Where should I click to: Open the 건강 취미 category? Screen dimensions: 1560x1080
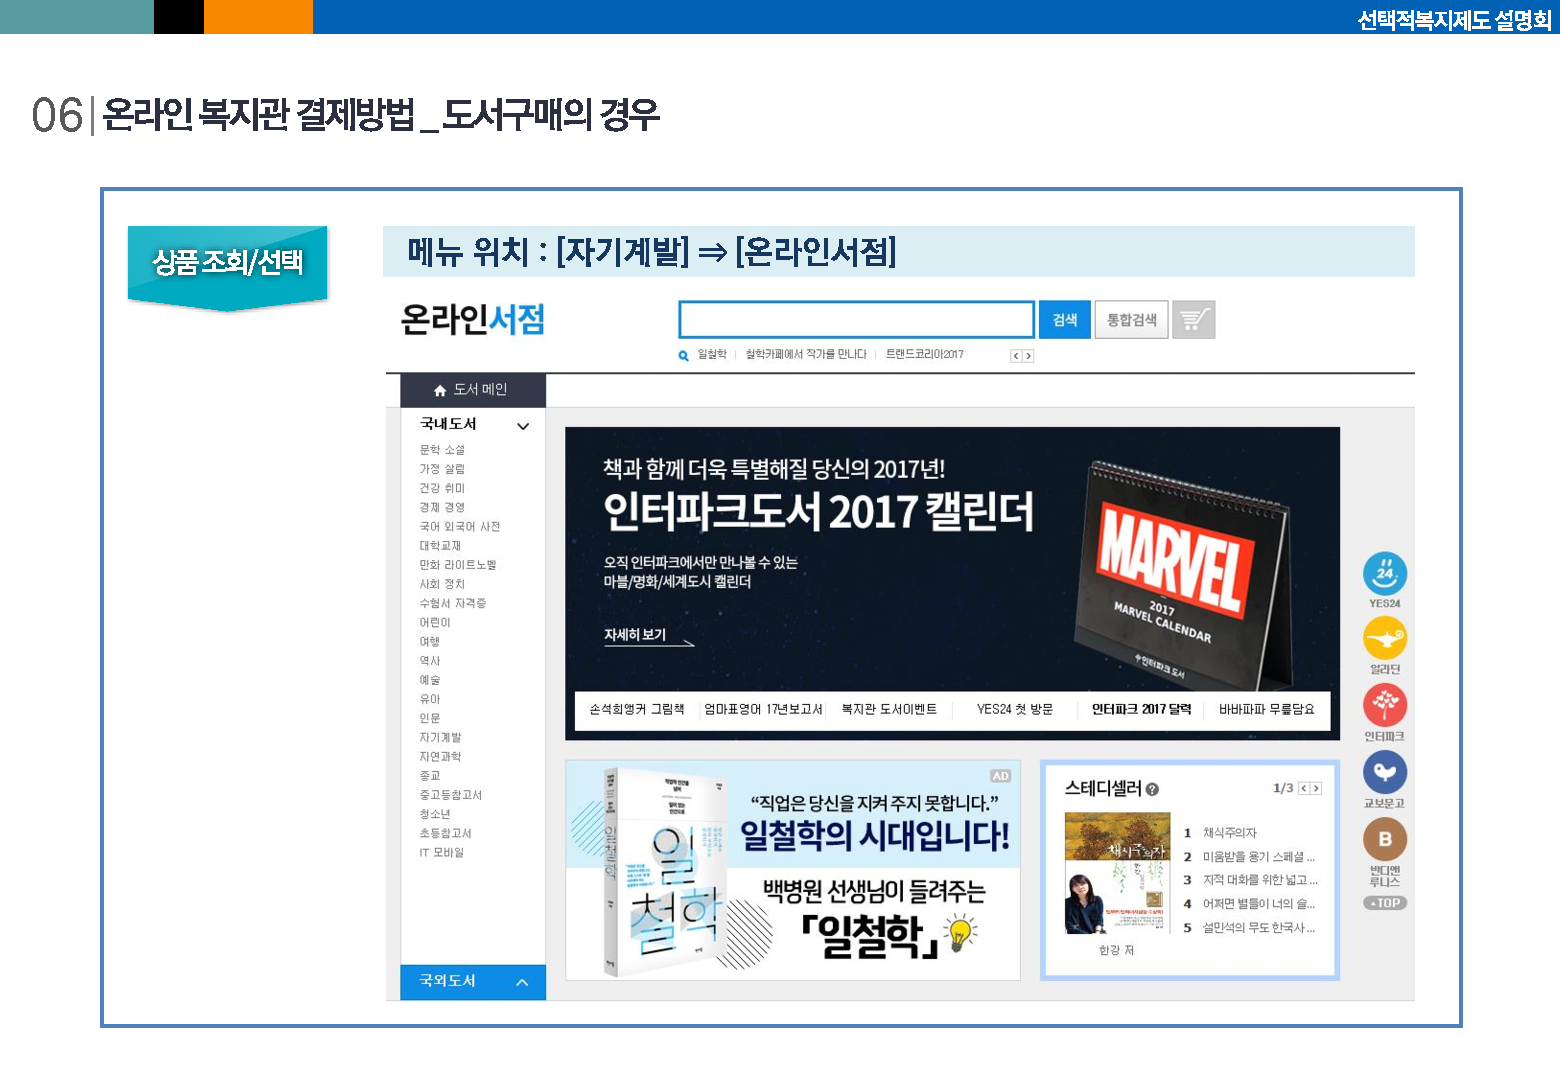(442, 488)
